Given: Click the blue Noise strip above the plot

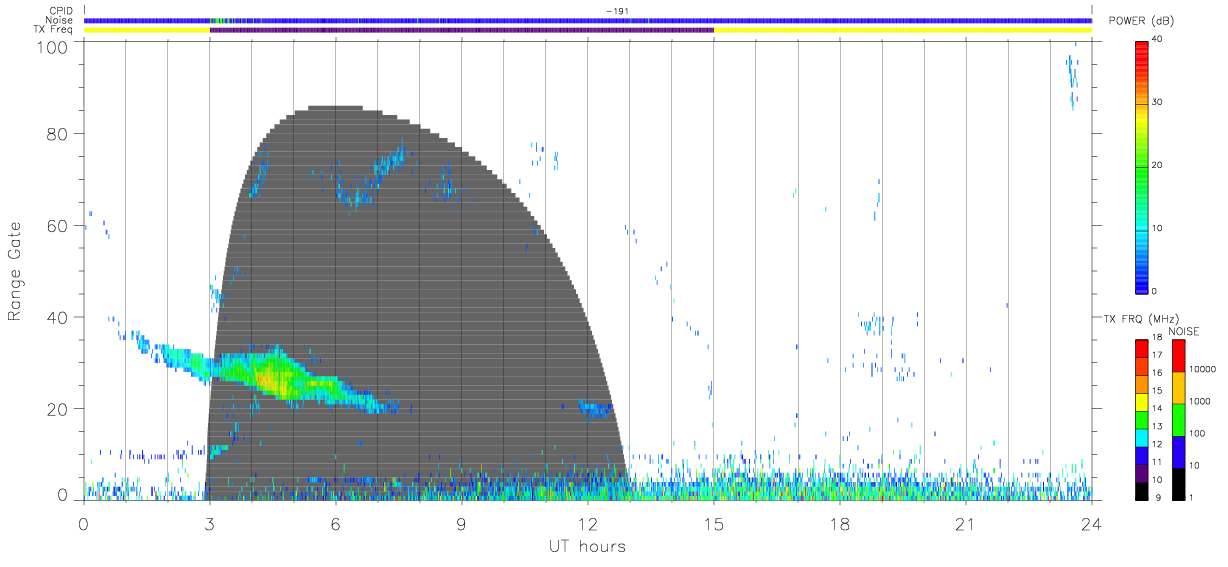Looking at the screenshot, I should point(588,20).
